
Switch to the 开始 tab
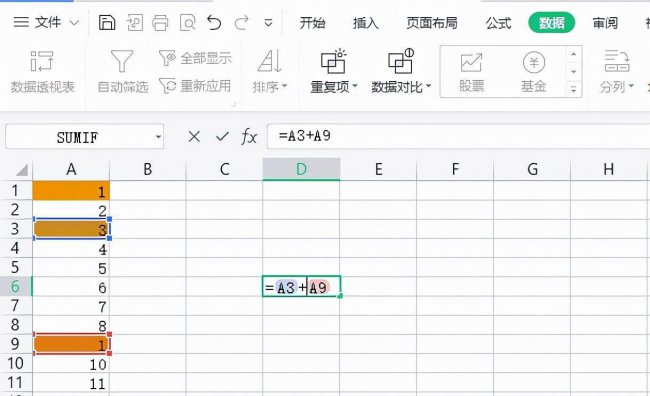coord(313,23)
